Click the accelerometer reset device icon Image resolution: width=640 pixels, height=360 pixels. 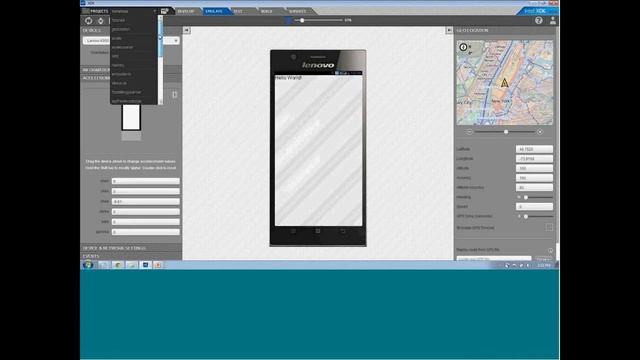175,95
